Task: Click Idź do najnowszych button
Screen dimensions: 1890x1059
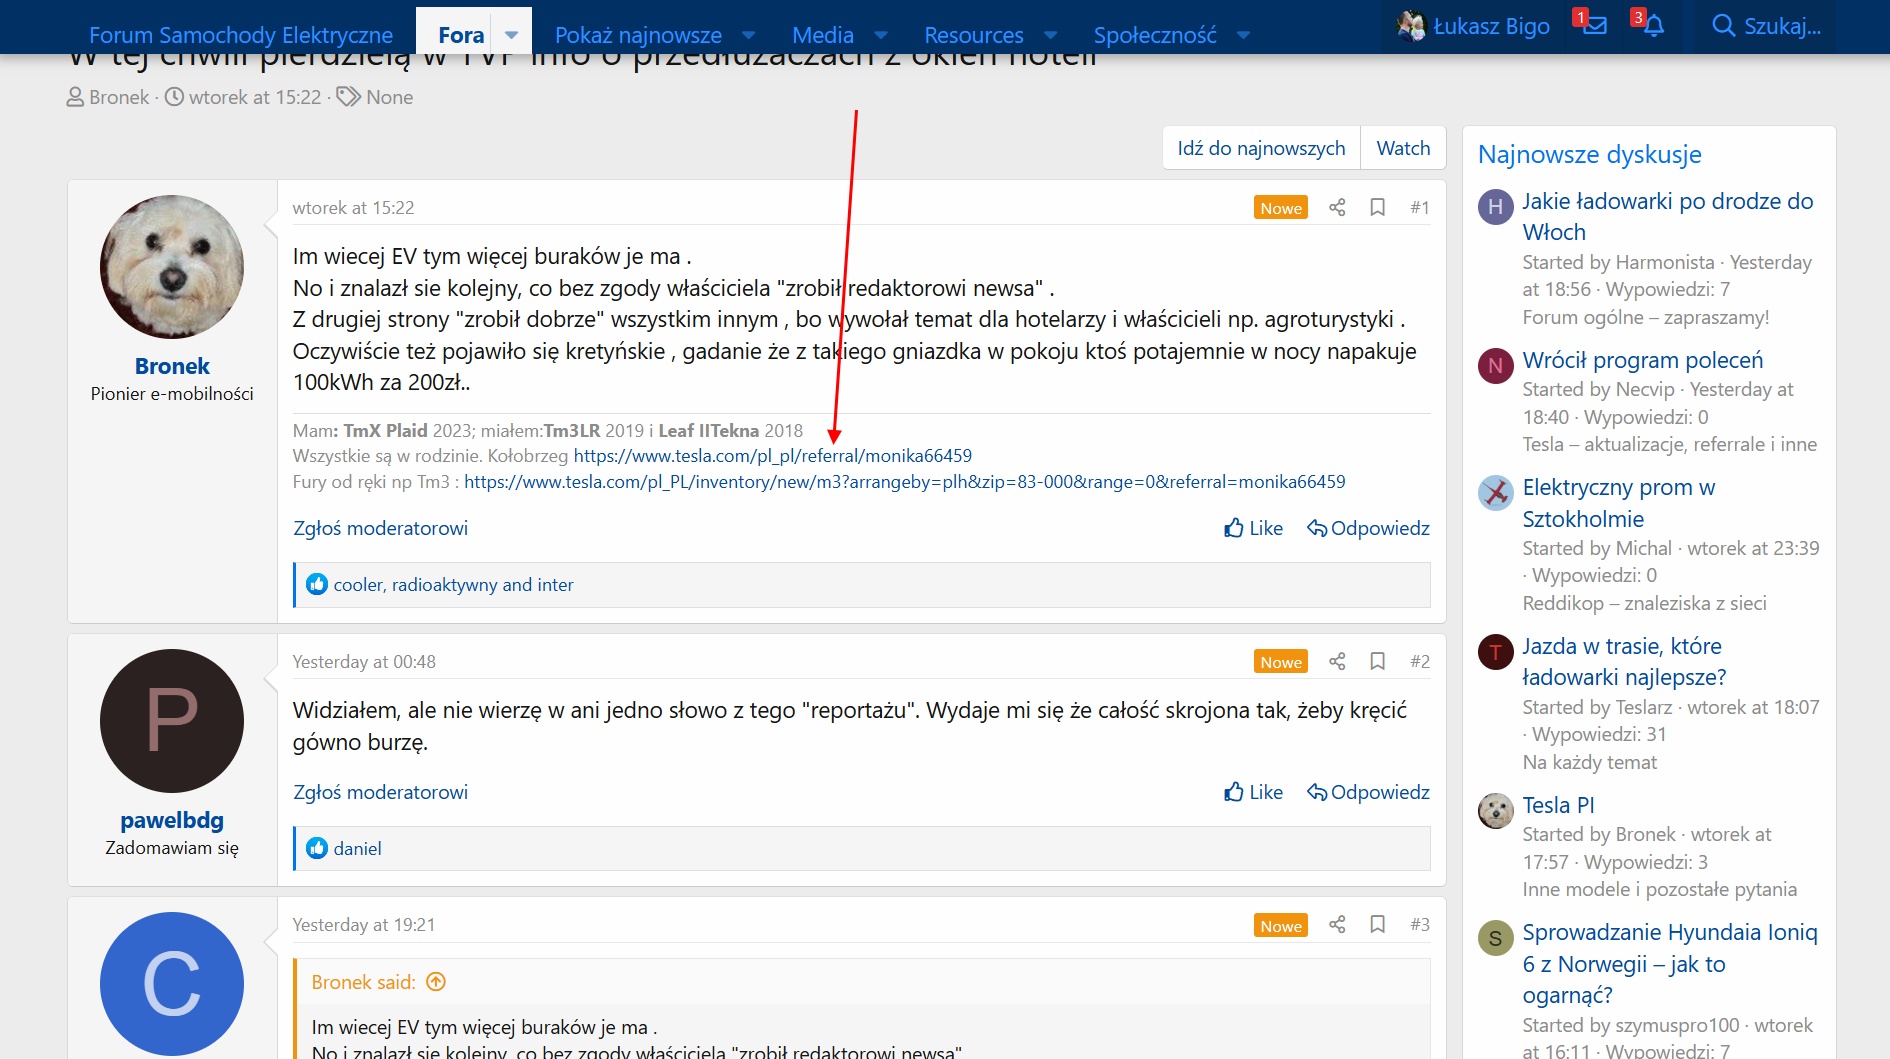Action: [1261, 148]
